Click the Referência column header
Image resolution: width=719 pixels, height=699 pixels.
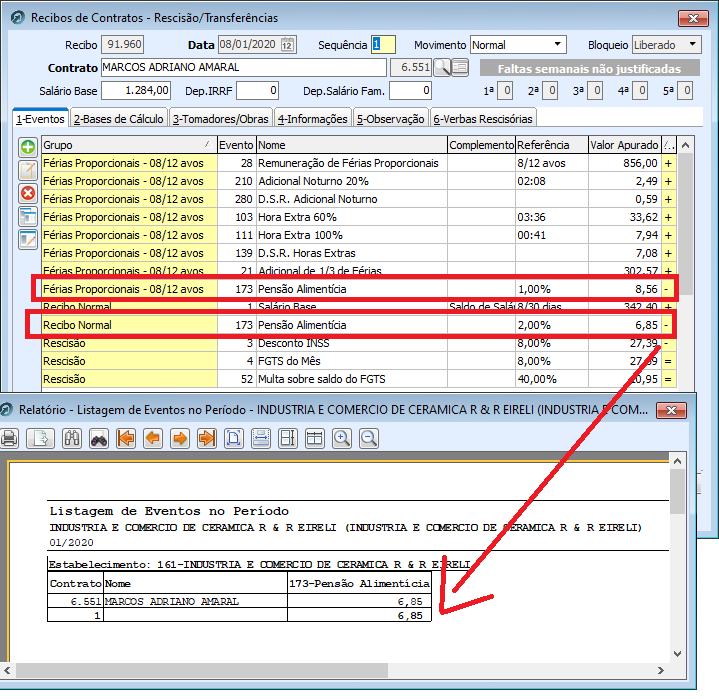(x=552, y=145)
